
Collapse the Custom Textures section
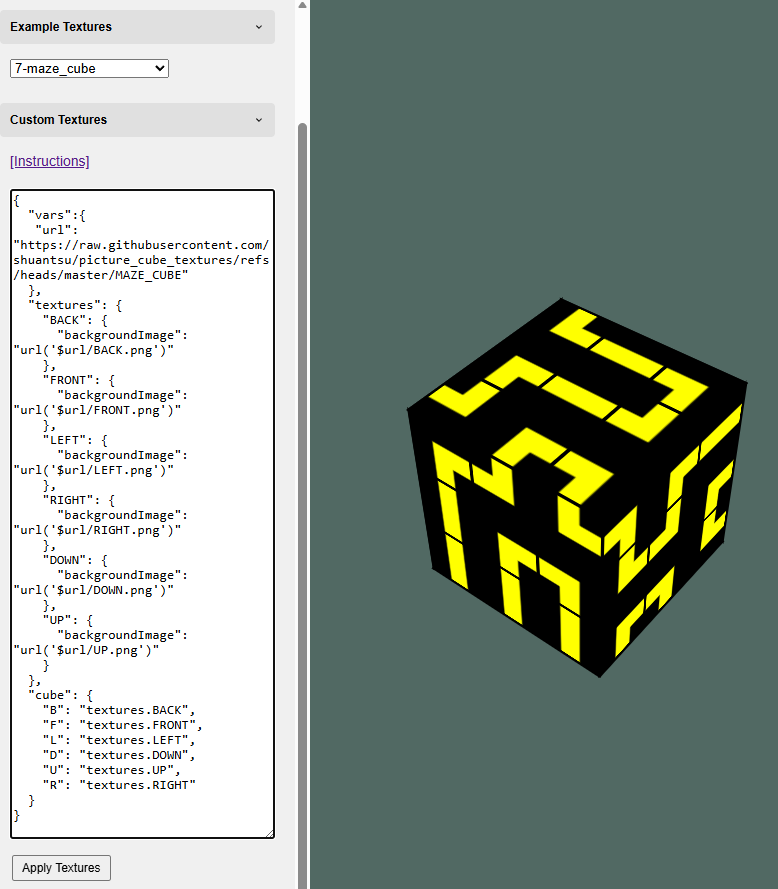point(137,120)
